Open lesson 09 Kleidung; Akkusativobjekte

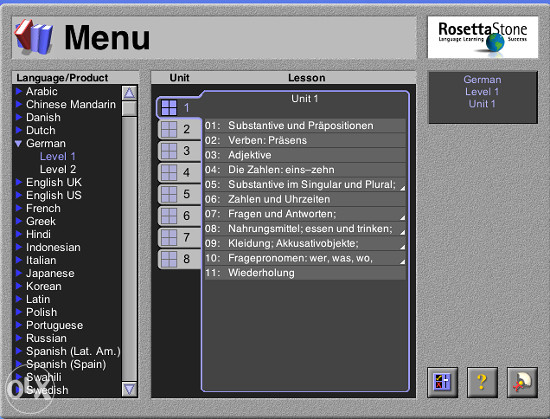click(x=305, y=243)
